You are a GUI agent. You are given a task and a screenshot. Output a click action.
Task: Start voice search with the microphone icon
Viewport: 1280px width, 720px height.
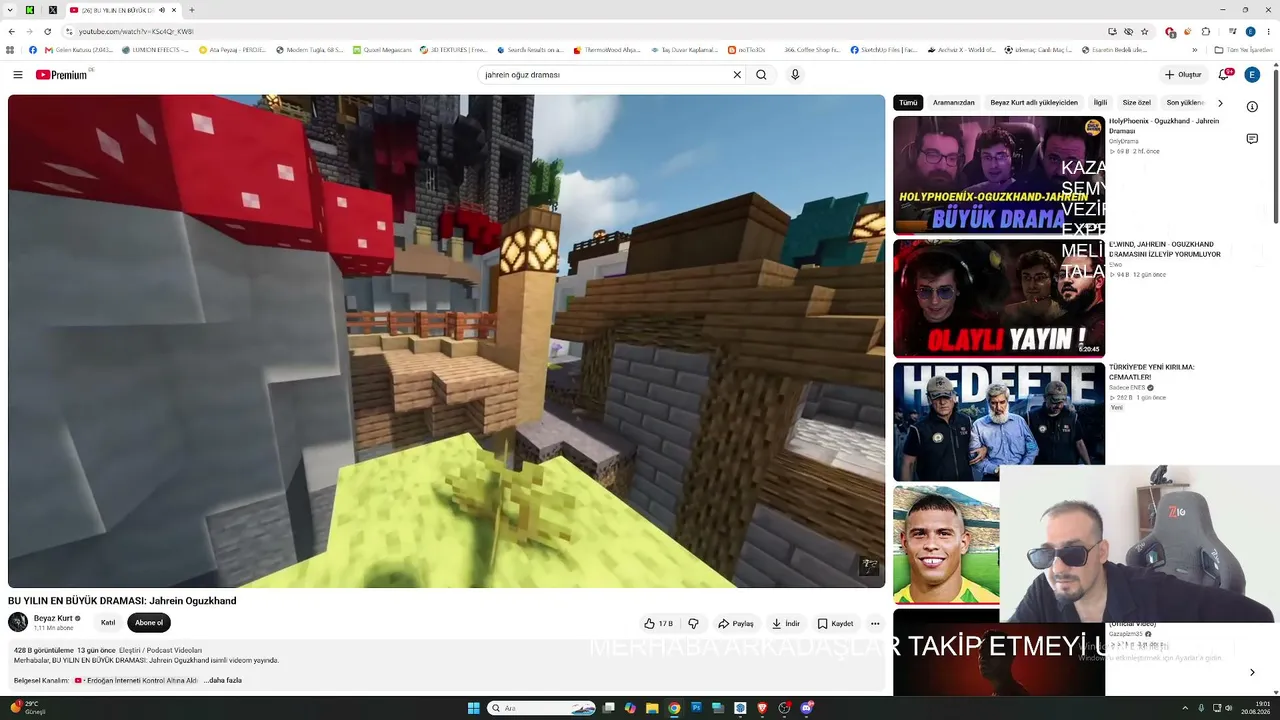tap(795, 75)
